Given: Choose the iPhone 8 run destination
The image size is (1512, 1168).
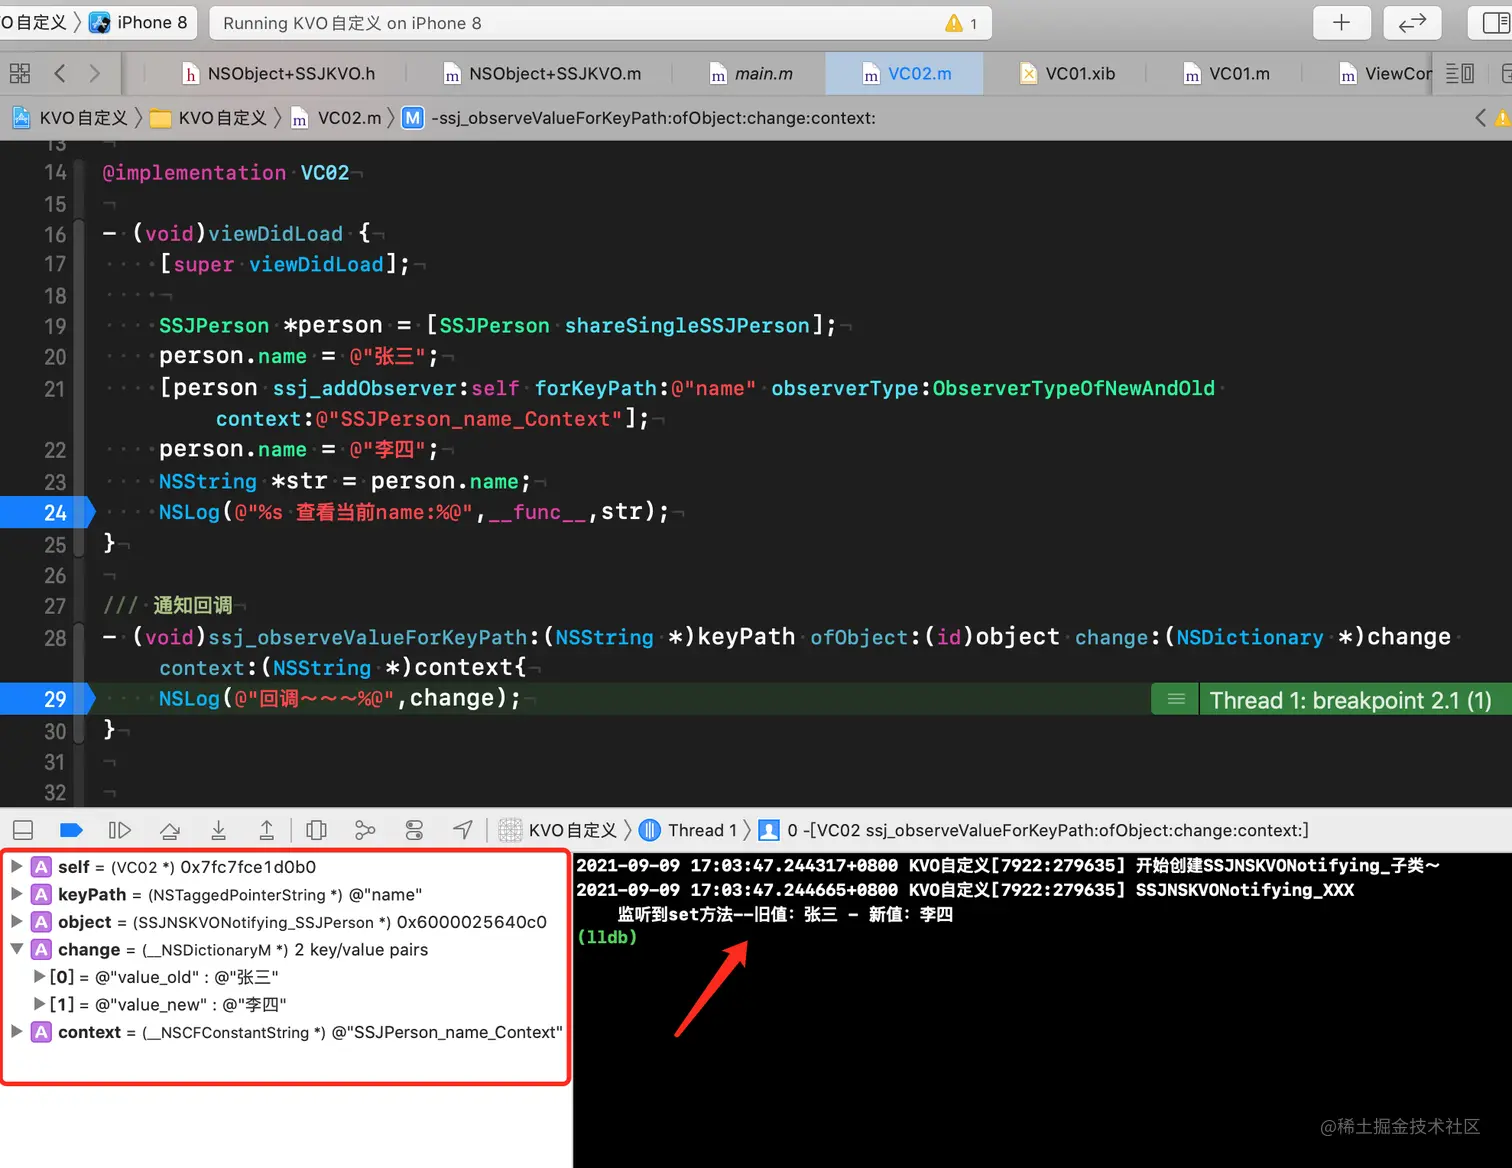Looking at the screenshot, I should [x=138, y=22].
